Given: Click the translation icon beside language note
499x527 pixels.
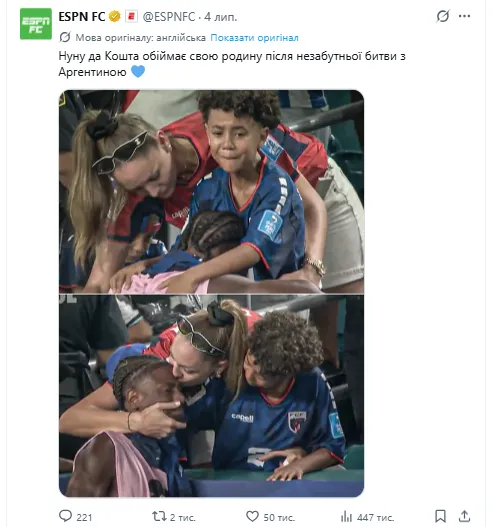Looking at the screenshot, I should click(x=65, y=37).
